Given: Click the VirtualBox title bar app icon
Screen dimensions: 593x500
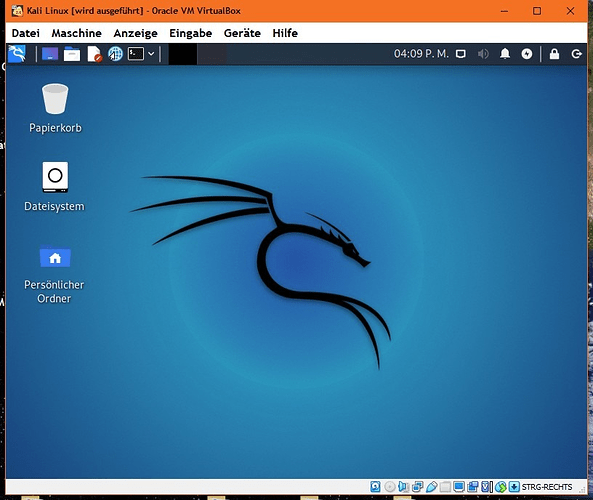Looking at the screenshot, I should click(x=17, y=11).
